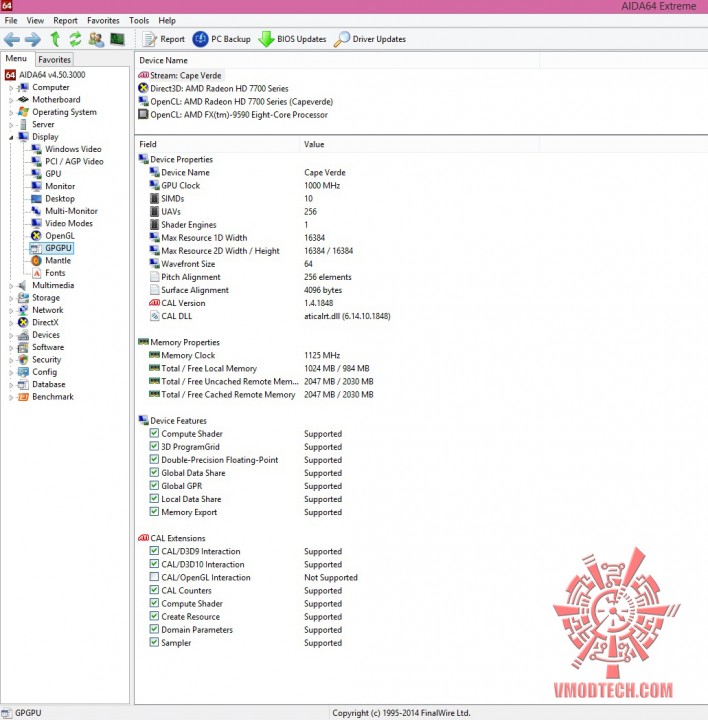The image size is (708, 720).
Task: Expand the Storage tree node
Action: pyautogui.click(x=11, y=298)
